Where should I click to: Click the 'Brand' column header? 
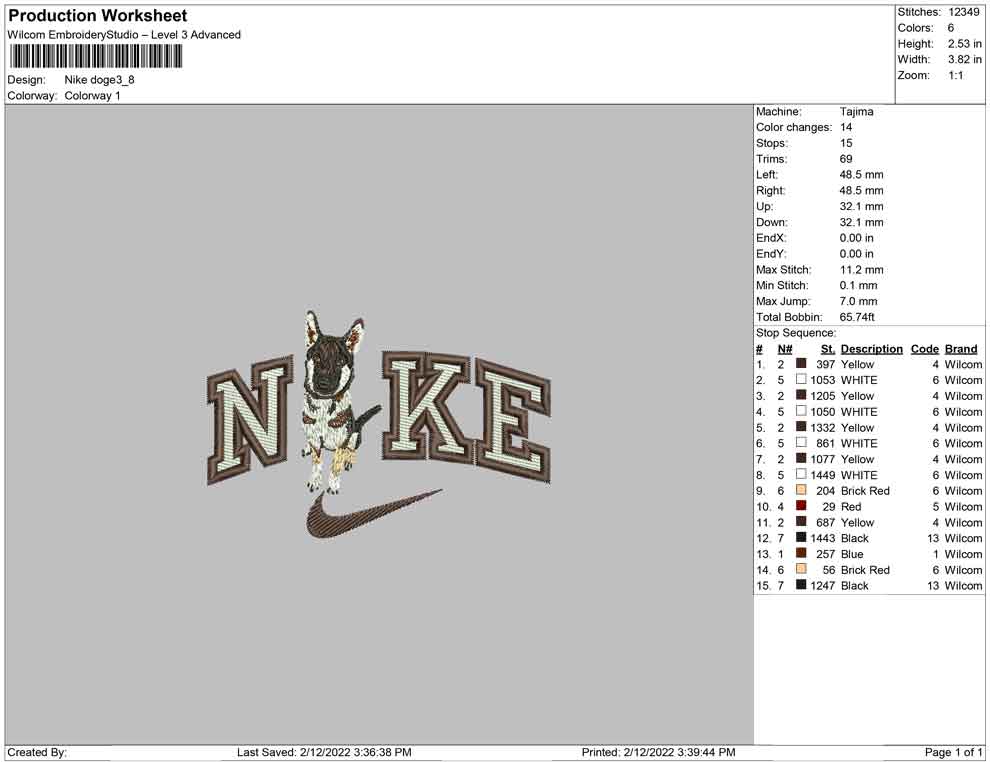coord(961,349)
